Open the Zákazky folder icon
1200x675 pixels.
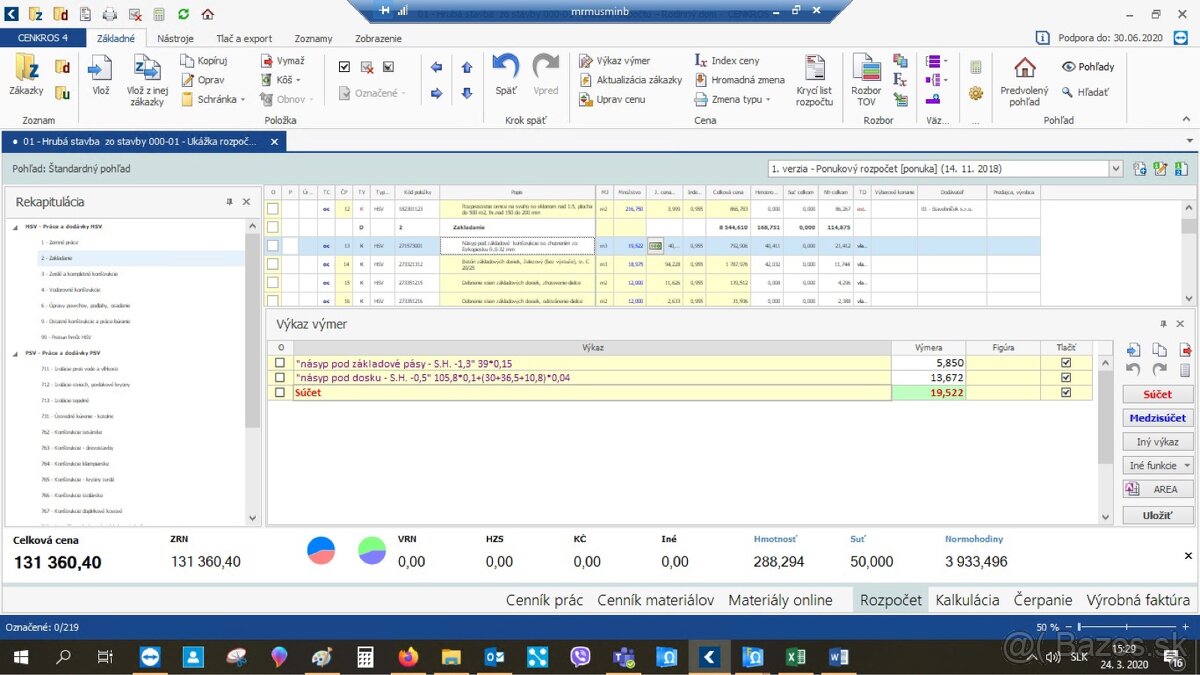click(x=26, y=69)
